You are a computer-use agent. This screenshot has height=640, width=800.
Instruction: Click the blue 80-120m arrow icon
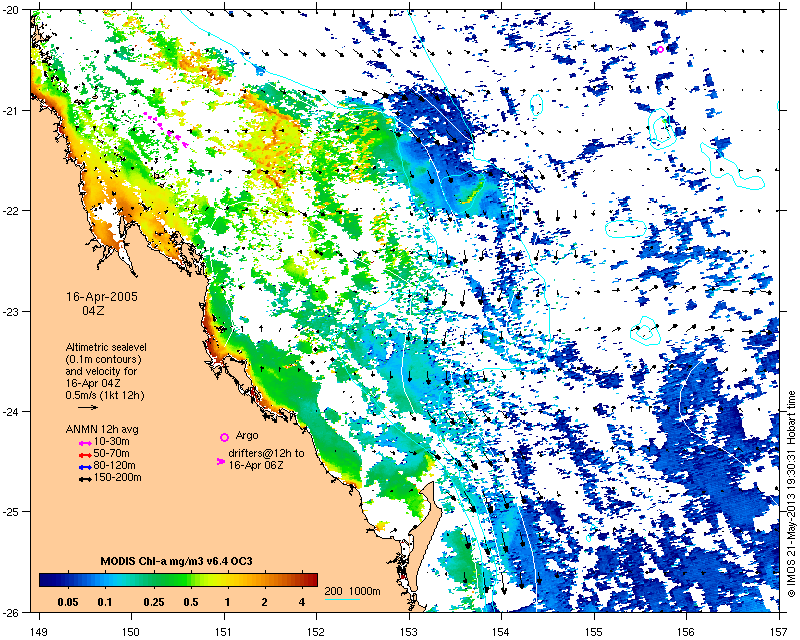coord(85,466)
